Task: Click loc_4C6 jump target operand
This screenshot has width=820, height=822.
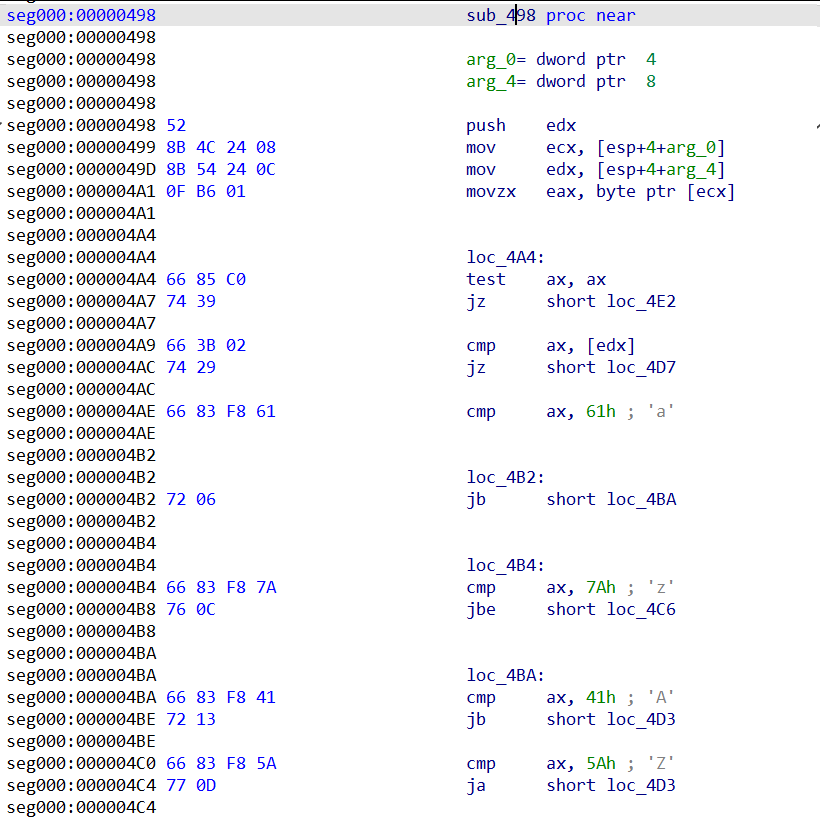Action: 641,610
